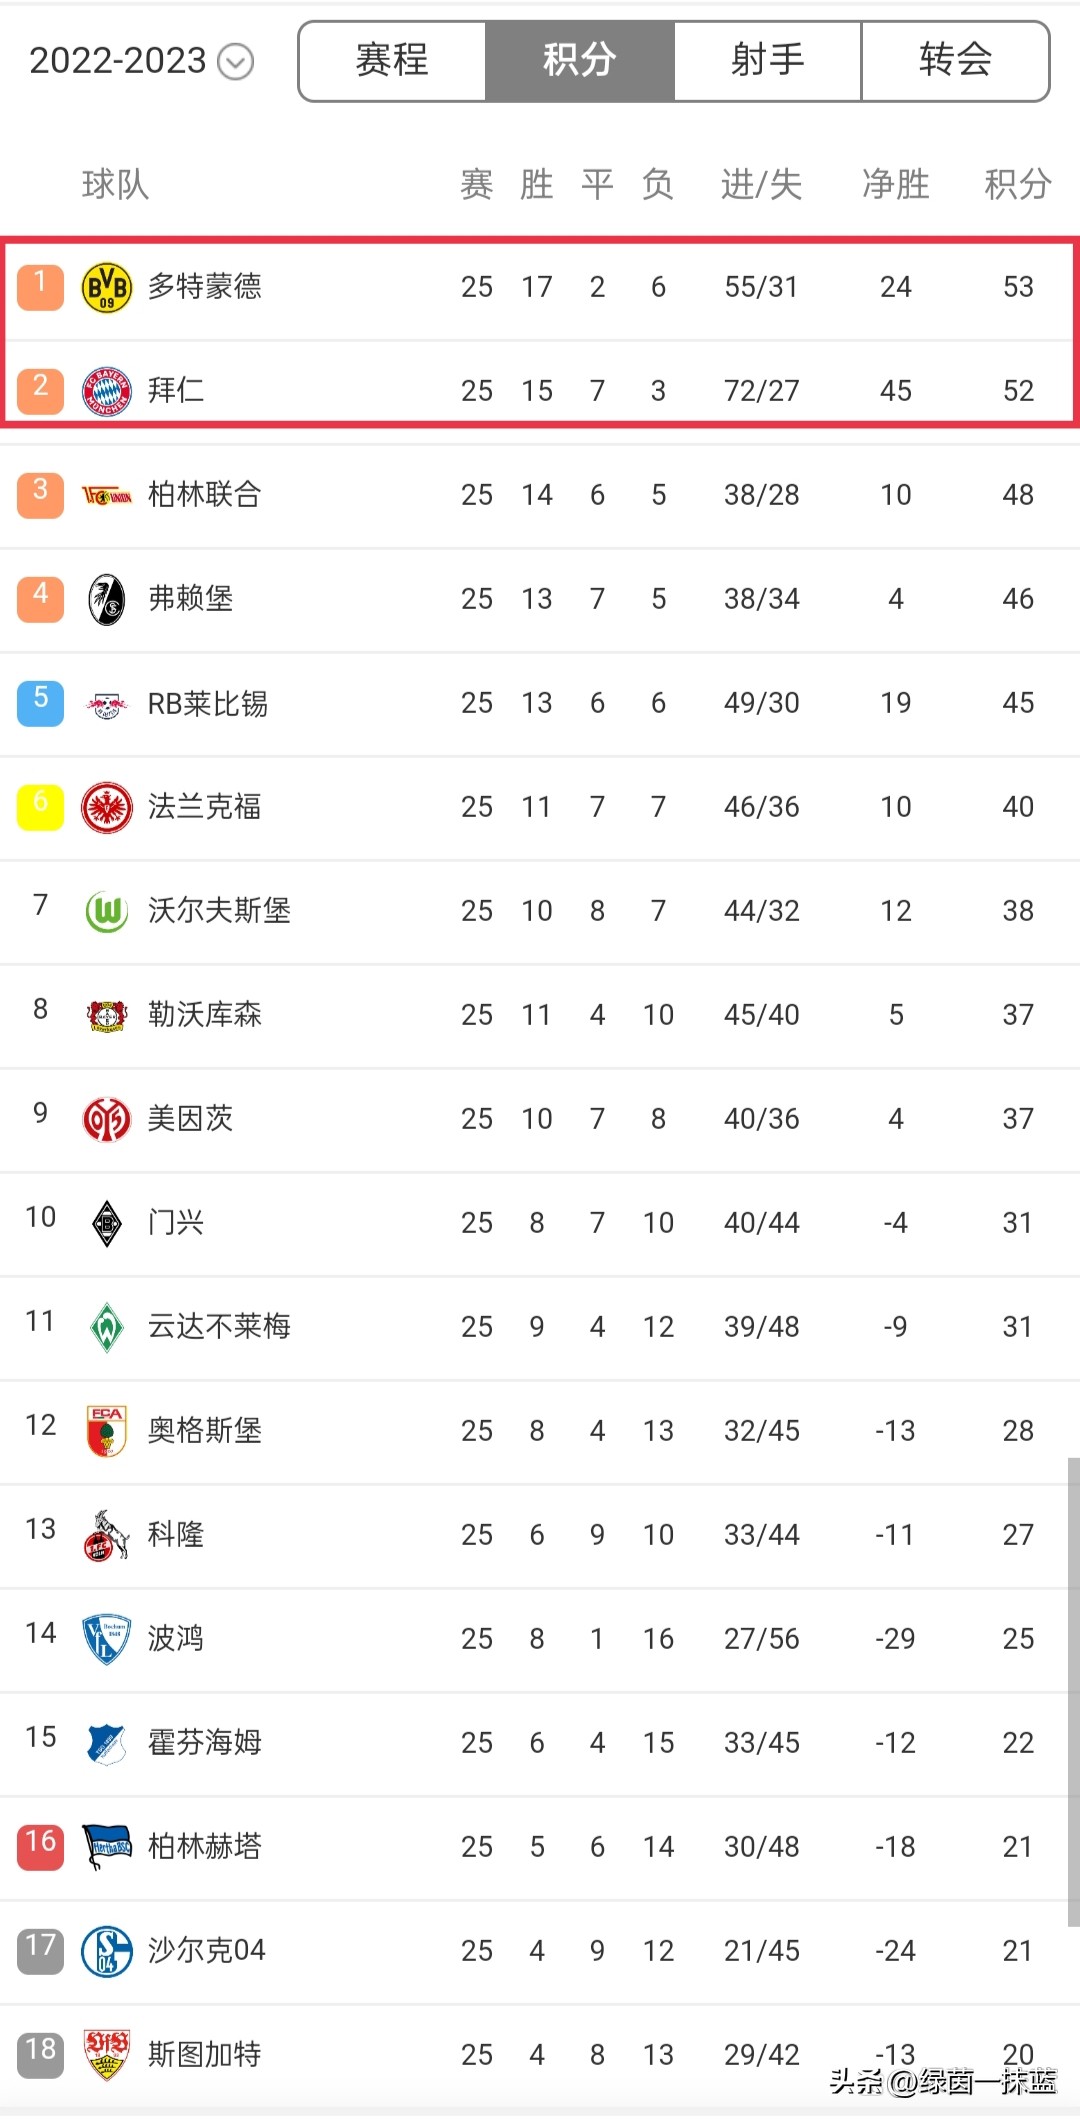Select the 积分 tab

[580, 61]
